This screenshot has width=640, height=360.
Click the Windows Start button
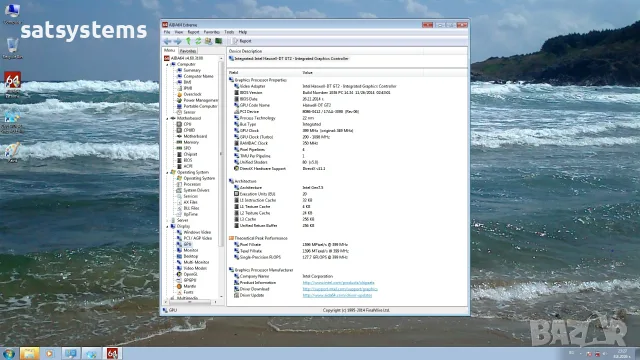tap(9, 353)
